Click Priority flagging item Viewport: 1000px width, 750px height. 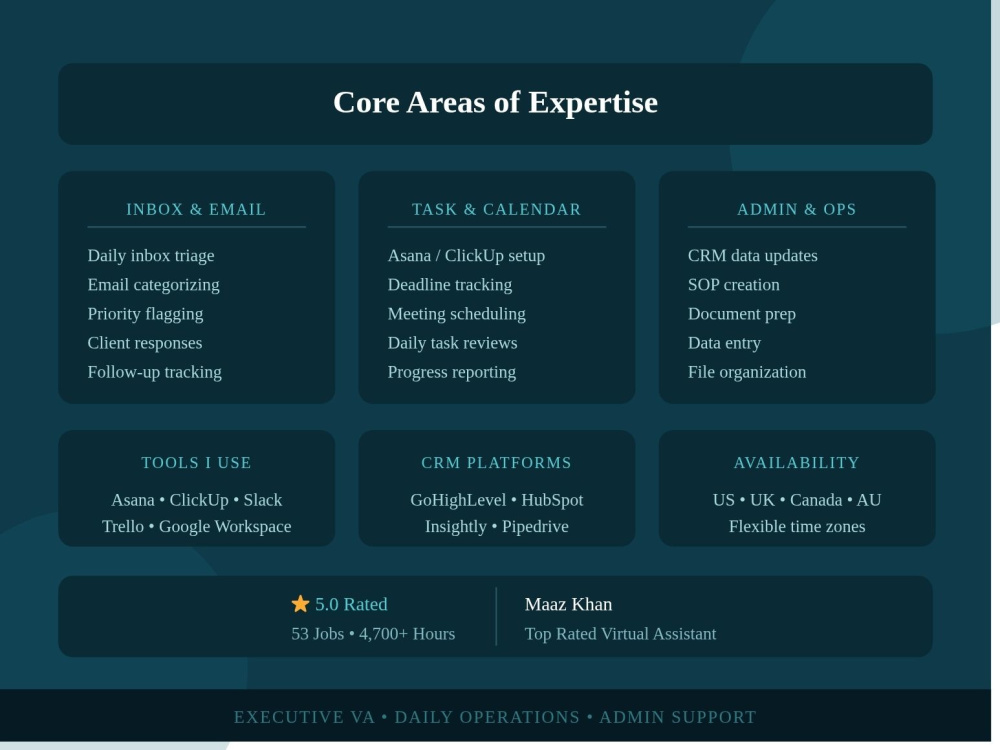(x=145, y=314)
